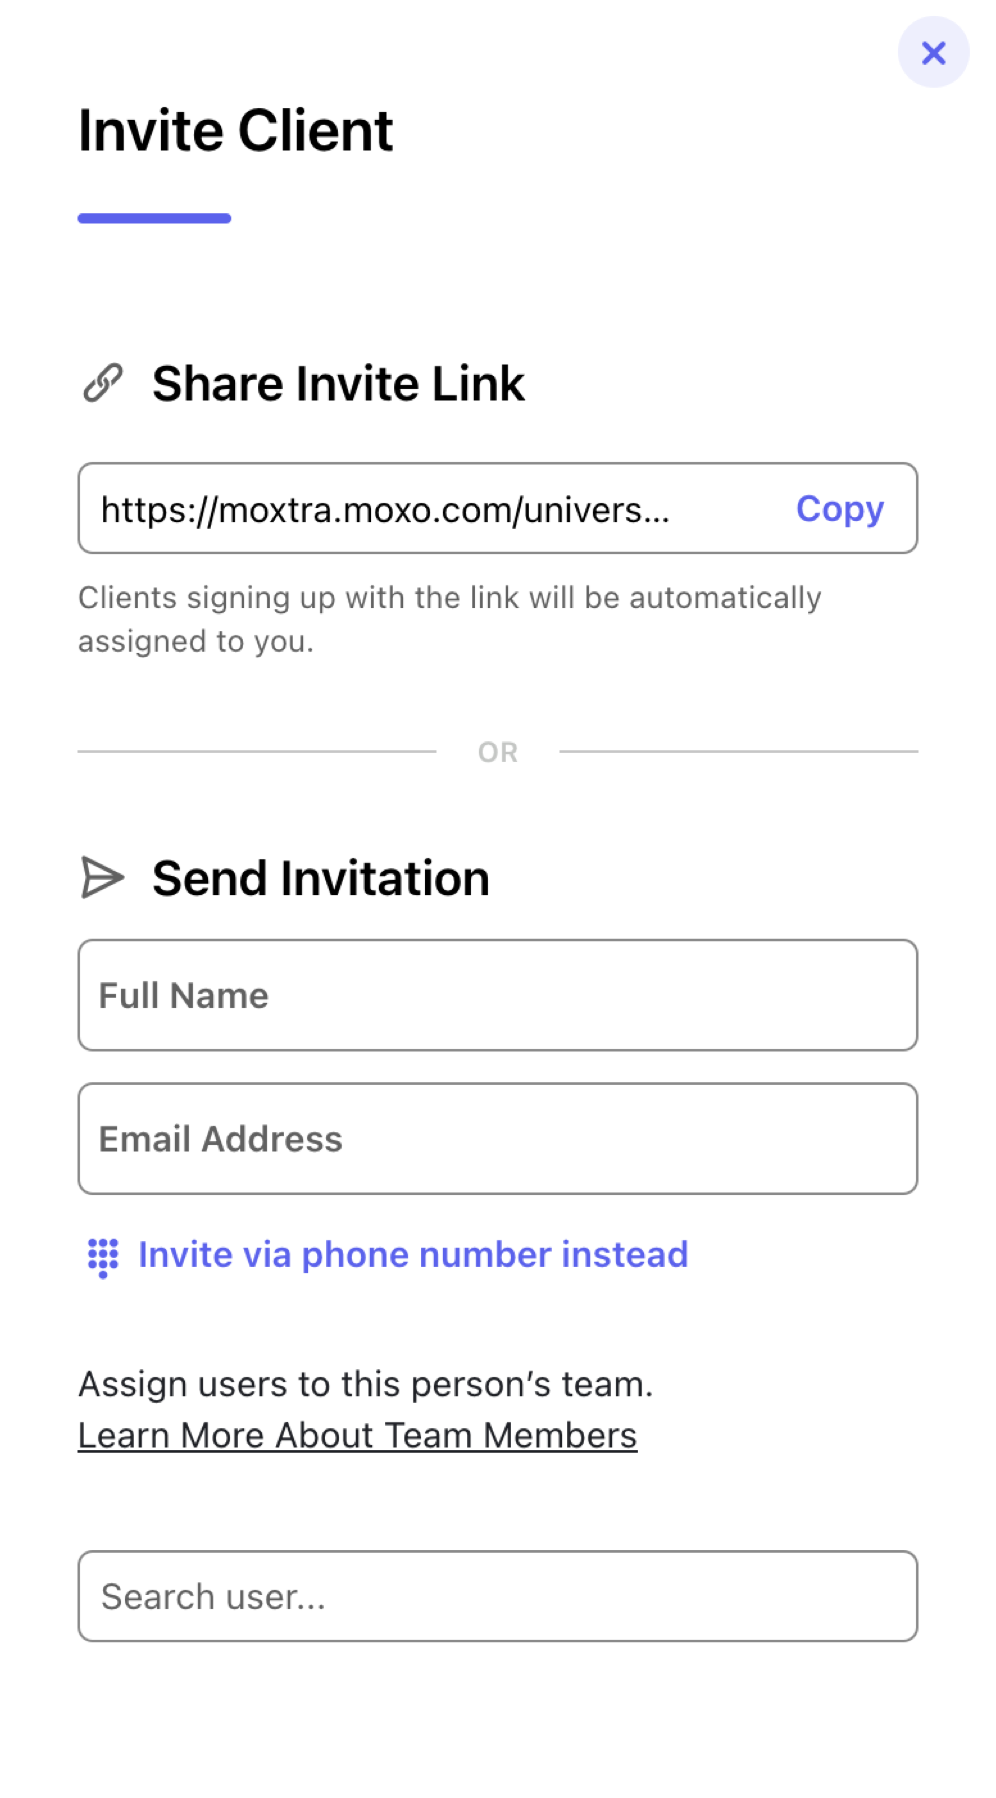This screenshot has width=996, height=1798.
Task: Focus the Email Address field
Action: pos(498,1139)
